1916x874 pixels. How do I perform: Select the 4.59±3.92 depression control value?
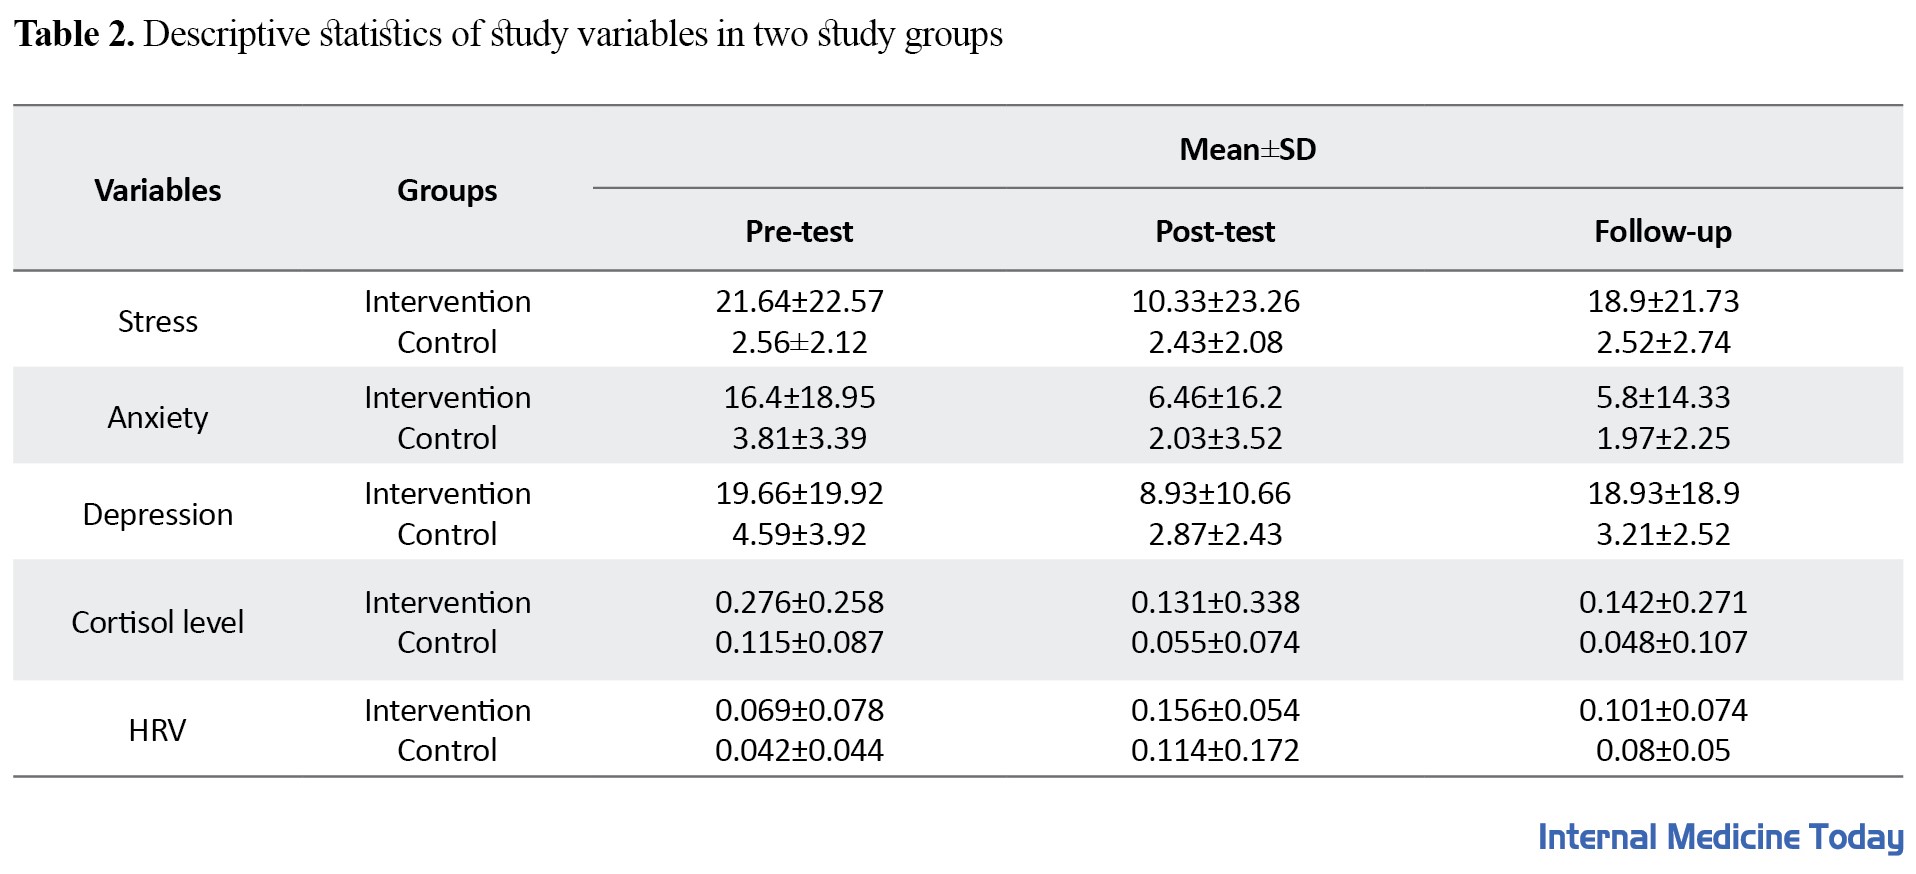[799, 534]
